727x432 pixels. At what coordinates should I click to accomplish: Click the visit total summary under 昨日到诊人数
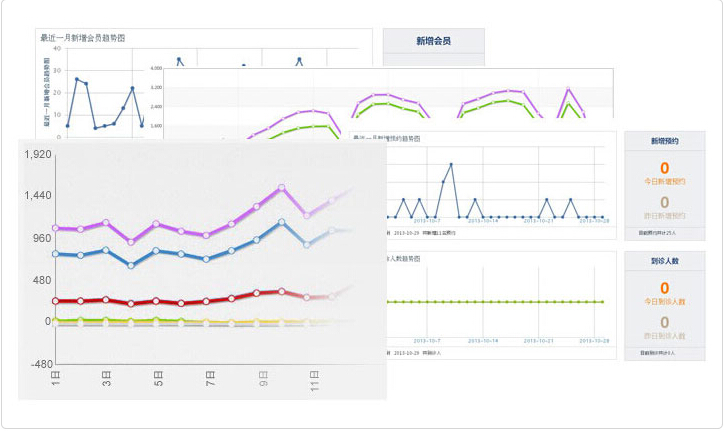pyautogui.click(x=657, y=353)
